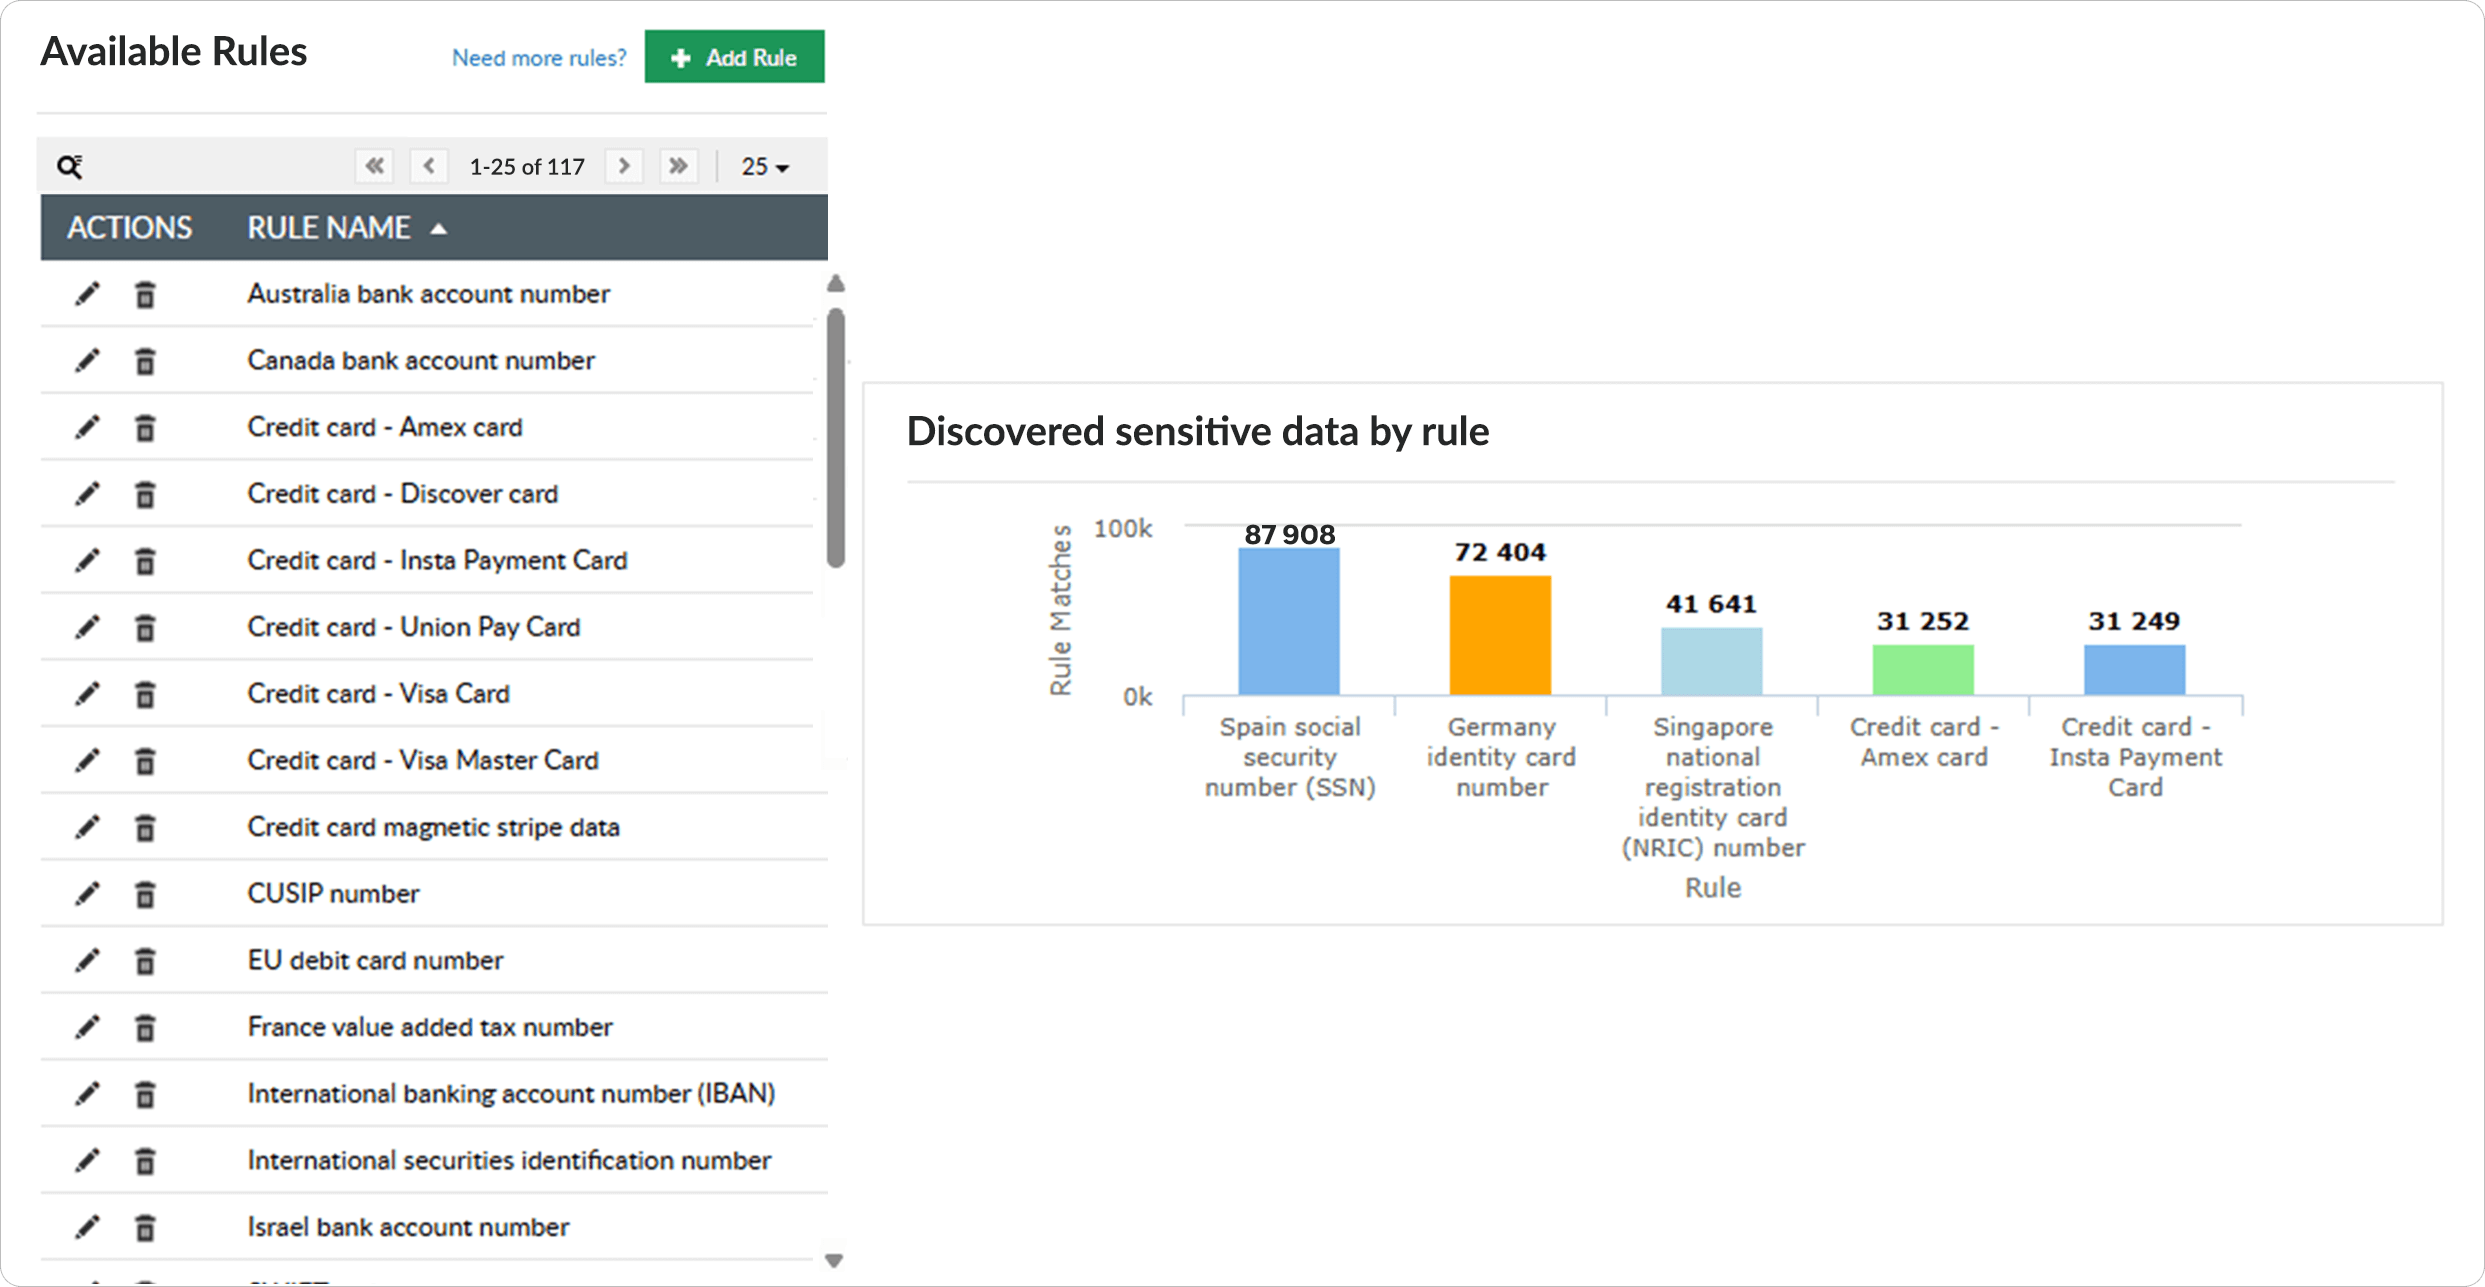The image size is (2485, 1287).
Task: Go to the next page of rules
Action: coord(624,166)
